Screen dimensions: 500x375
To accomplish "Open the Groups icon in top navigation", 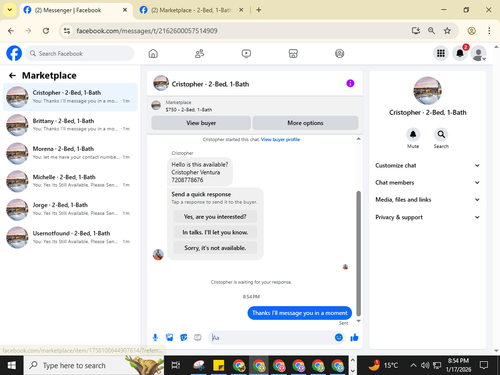I will (x=339, y=53).
